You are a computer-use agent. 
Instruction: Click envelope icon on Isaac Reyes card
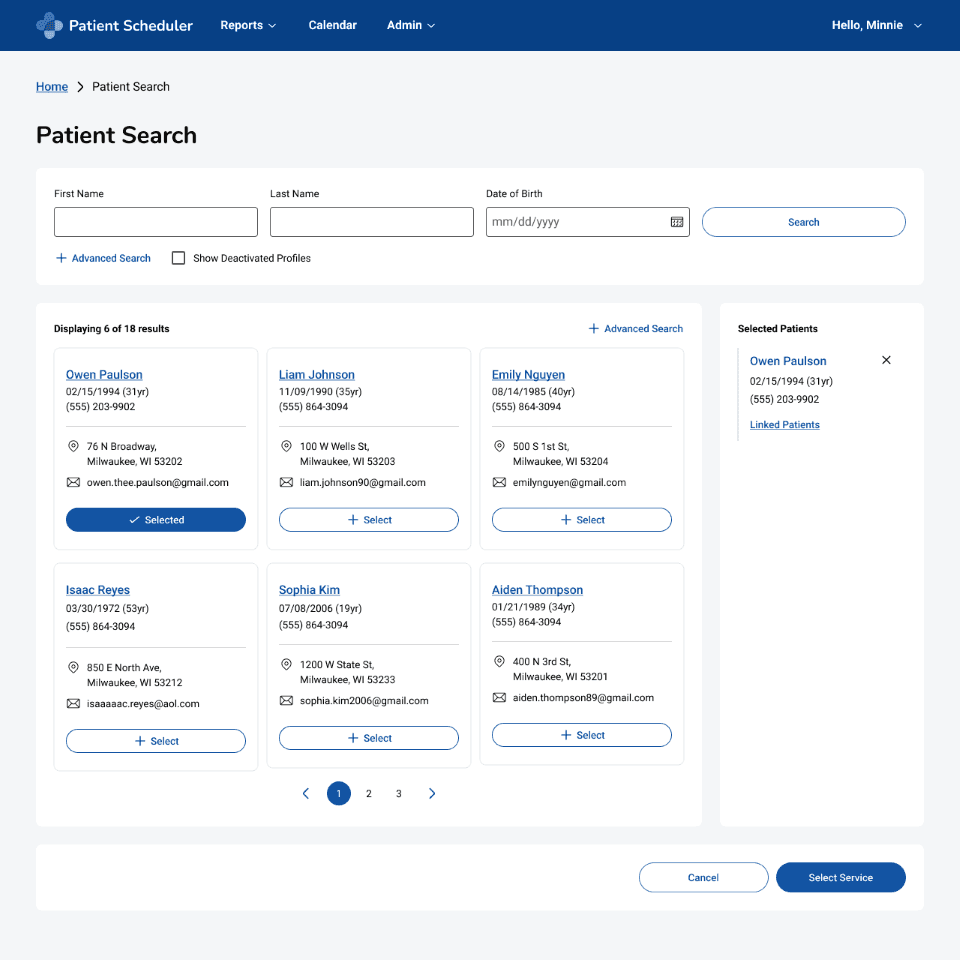[x=73, y=703]
